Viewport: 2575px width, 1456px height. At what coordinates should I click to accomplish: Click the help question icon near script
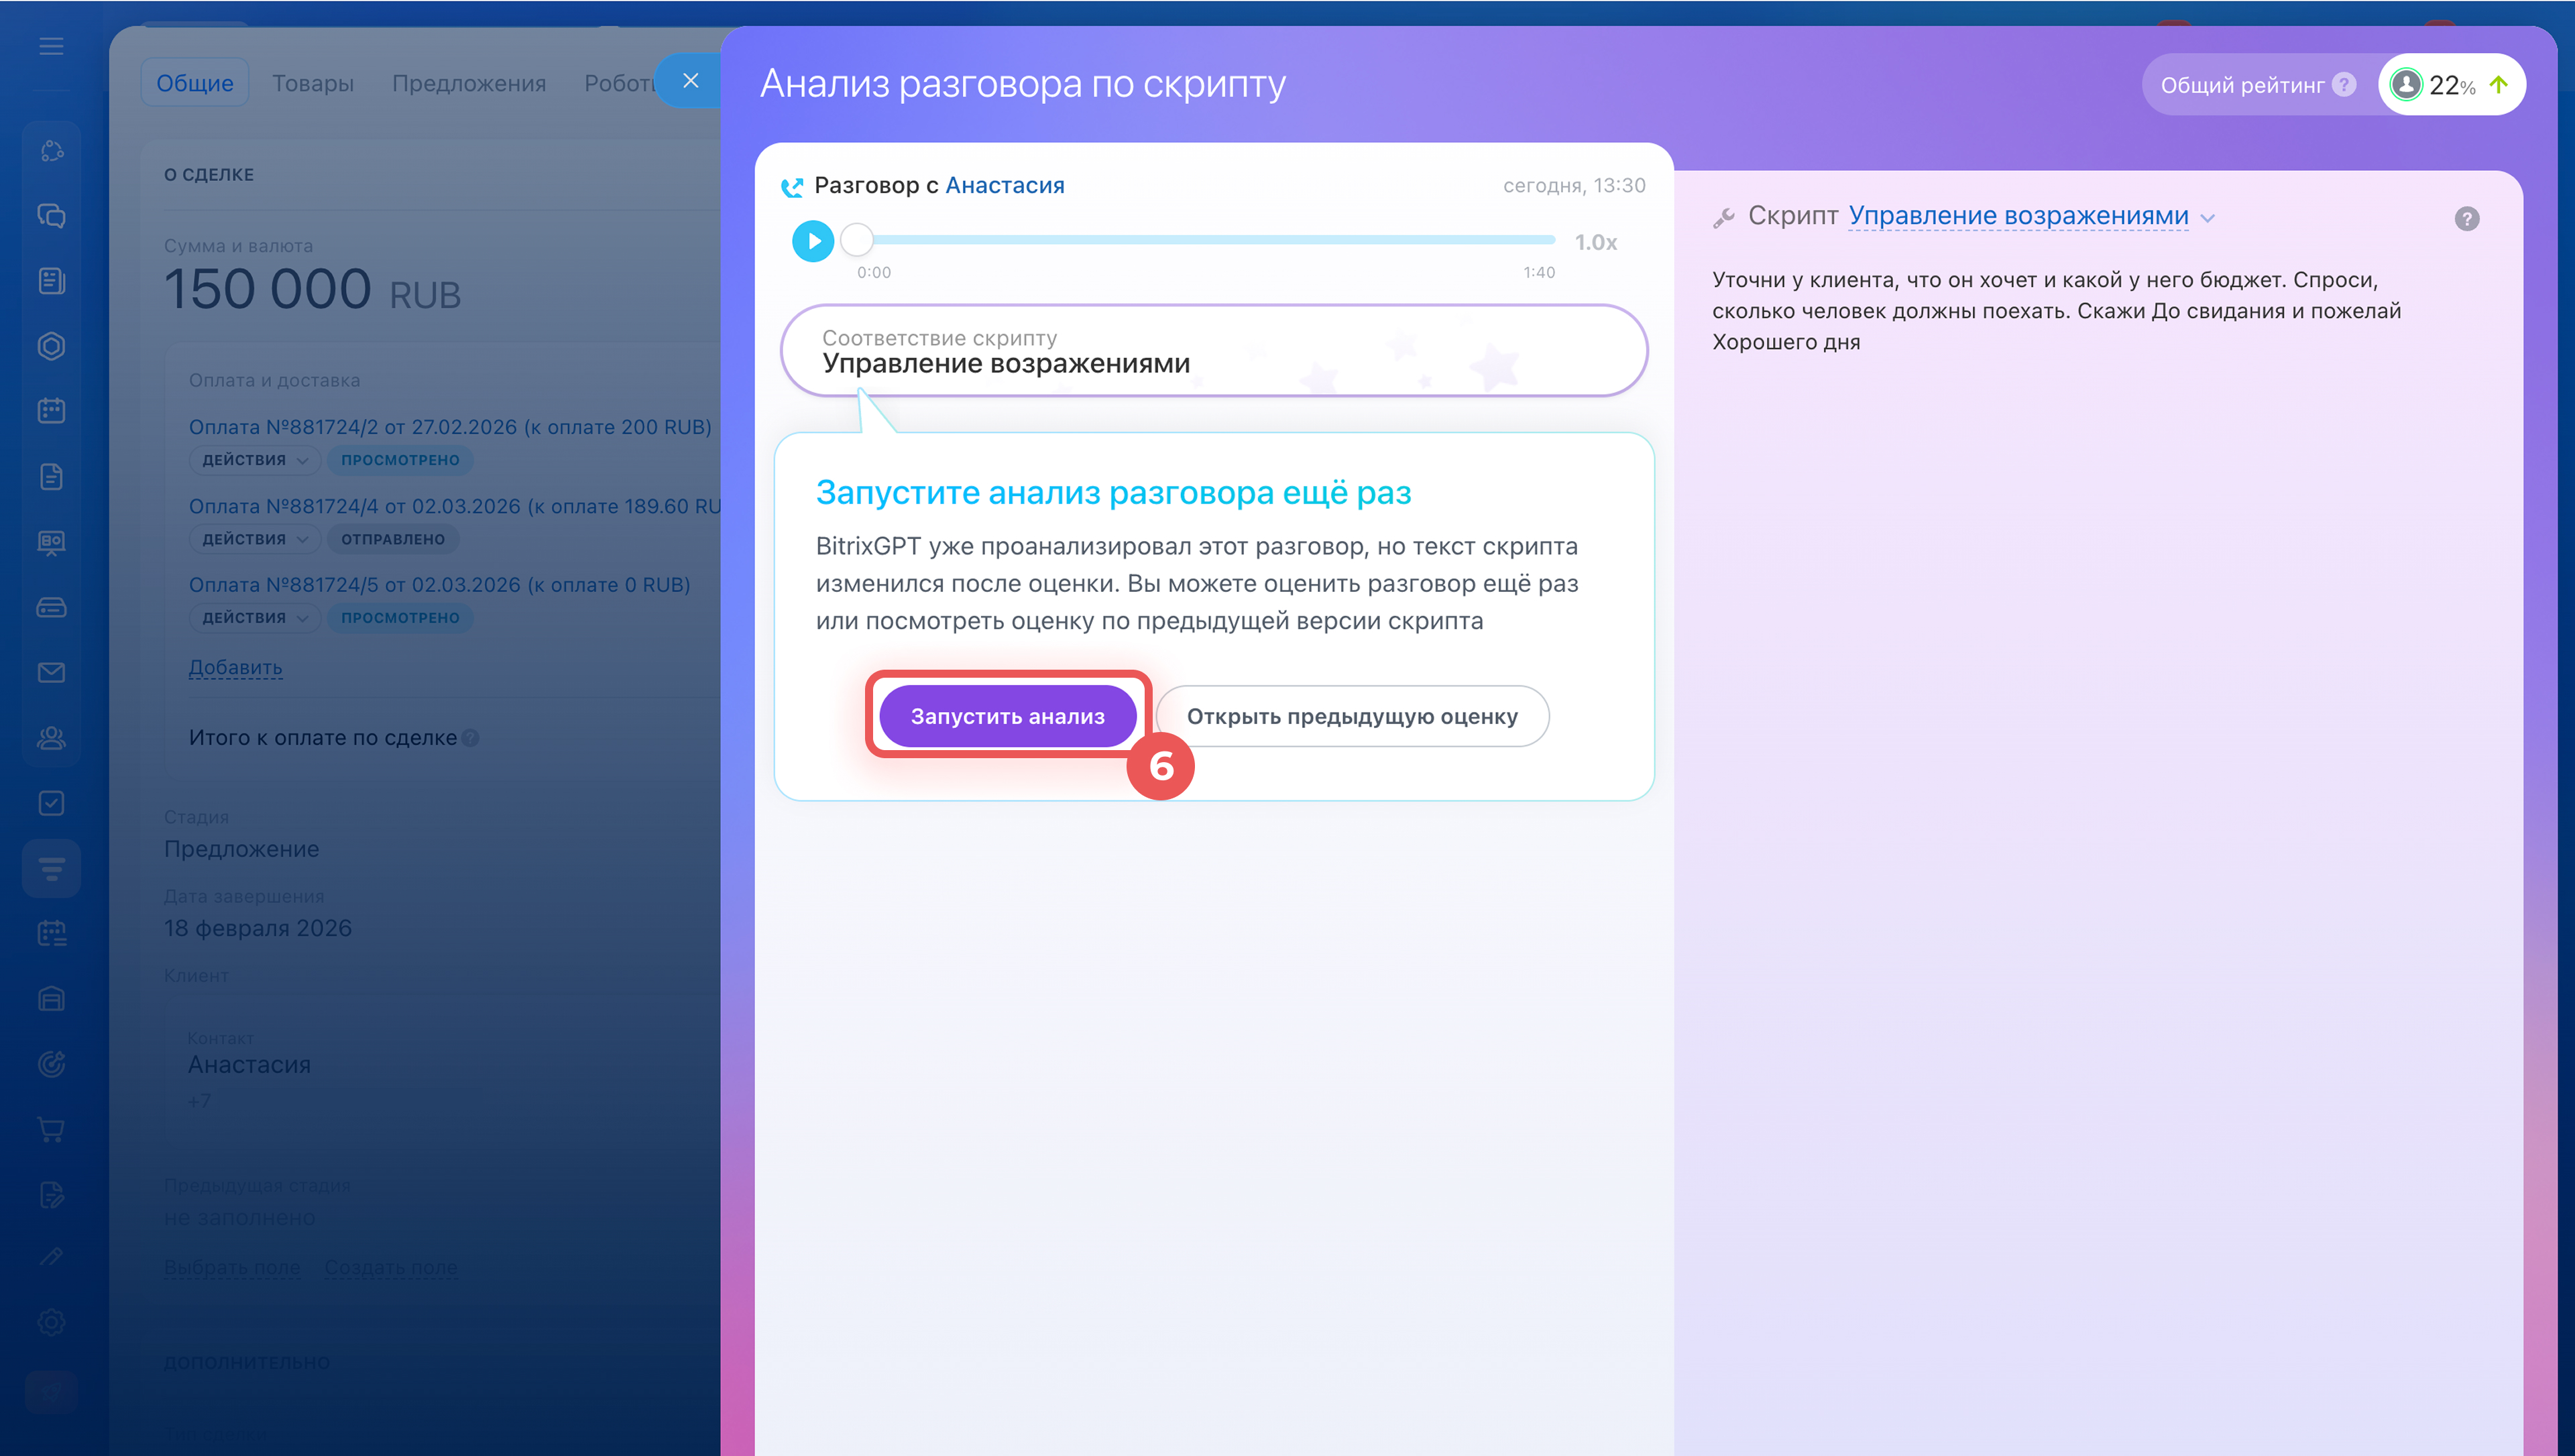point(2466,218)
